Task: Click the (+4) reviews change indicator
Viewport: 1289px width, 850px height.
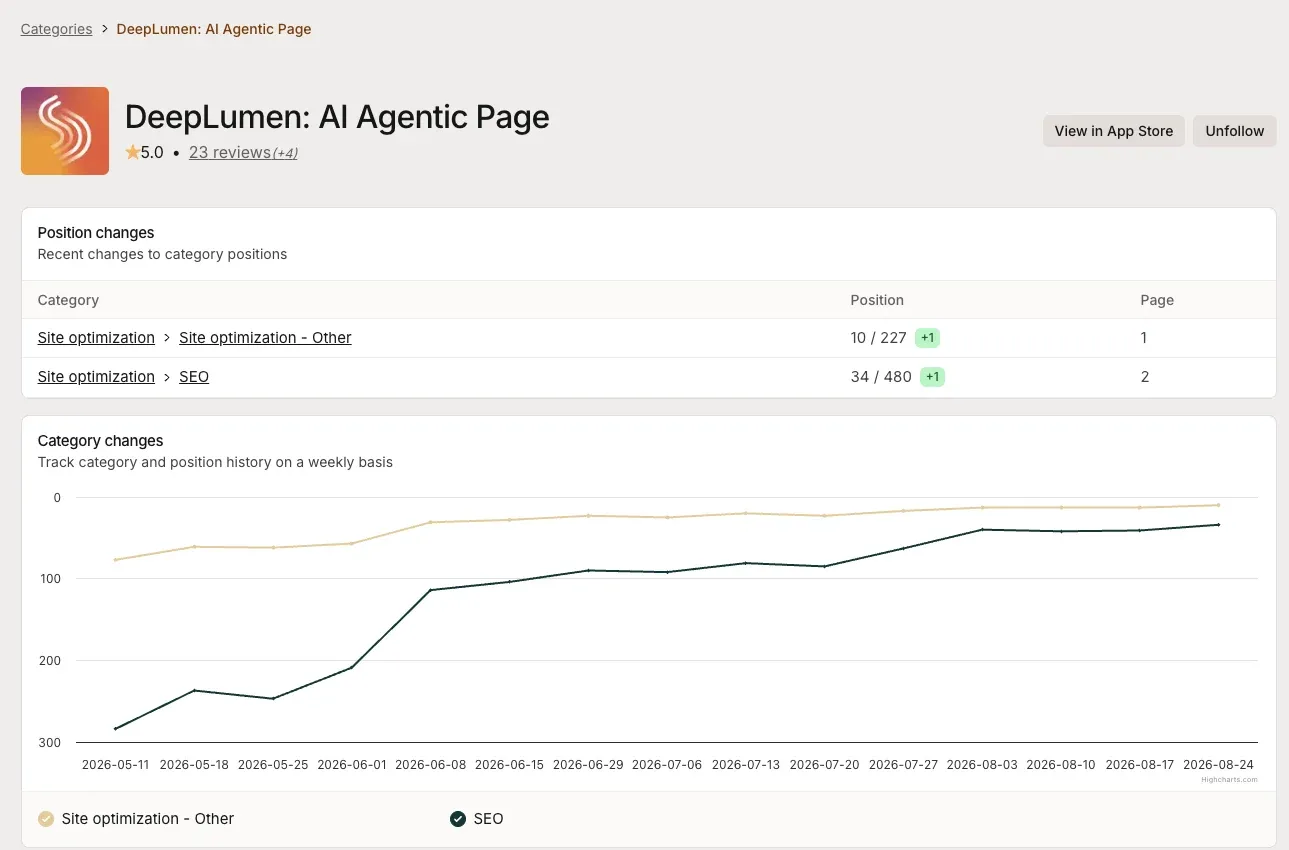Action: 285,153
